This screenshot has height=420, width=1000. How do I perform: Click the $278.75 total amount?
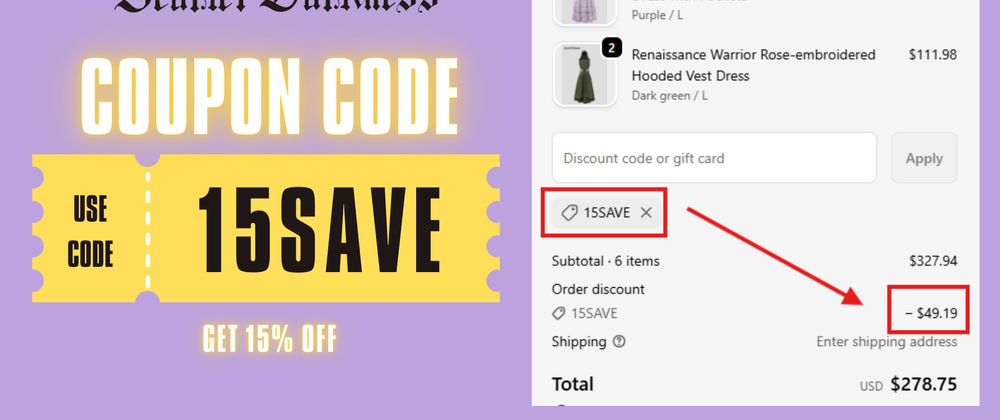[x=923, y=384]
